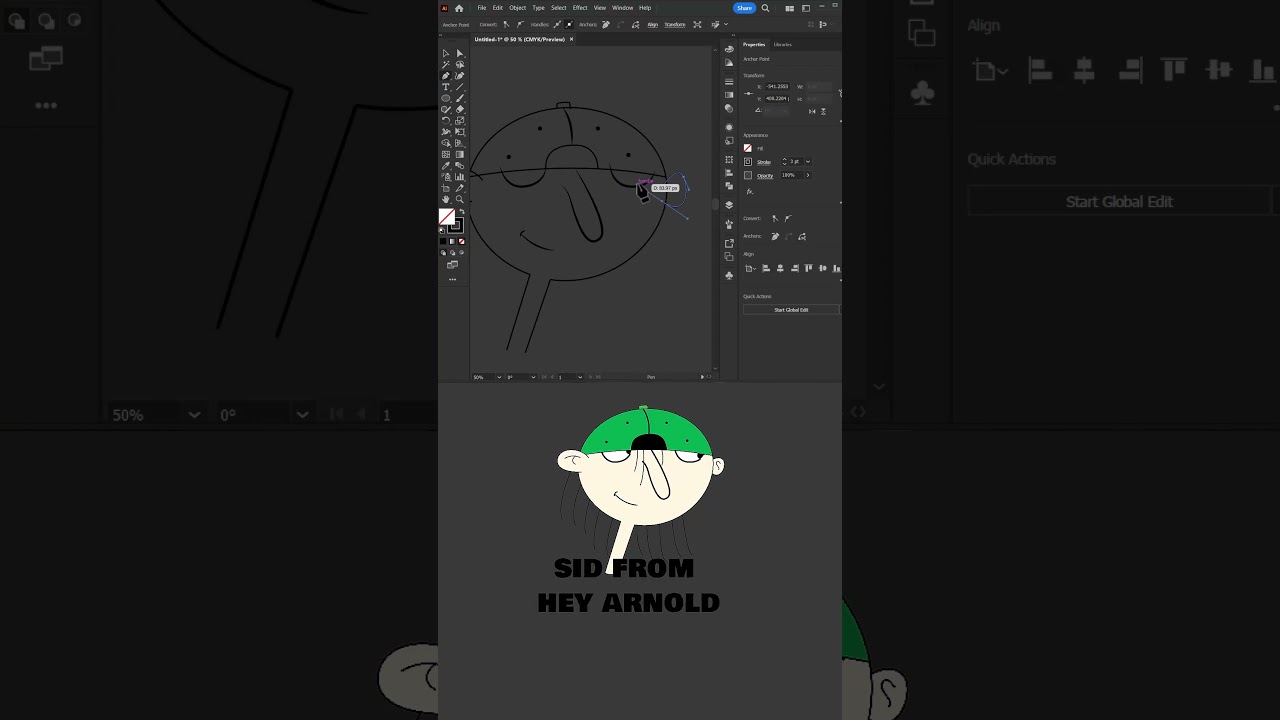This screenshot has width=1280, height=720.
Task: Open the search magnifier icon
Action: [765, 8]
